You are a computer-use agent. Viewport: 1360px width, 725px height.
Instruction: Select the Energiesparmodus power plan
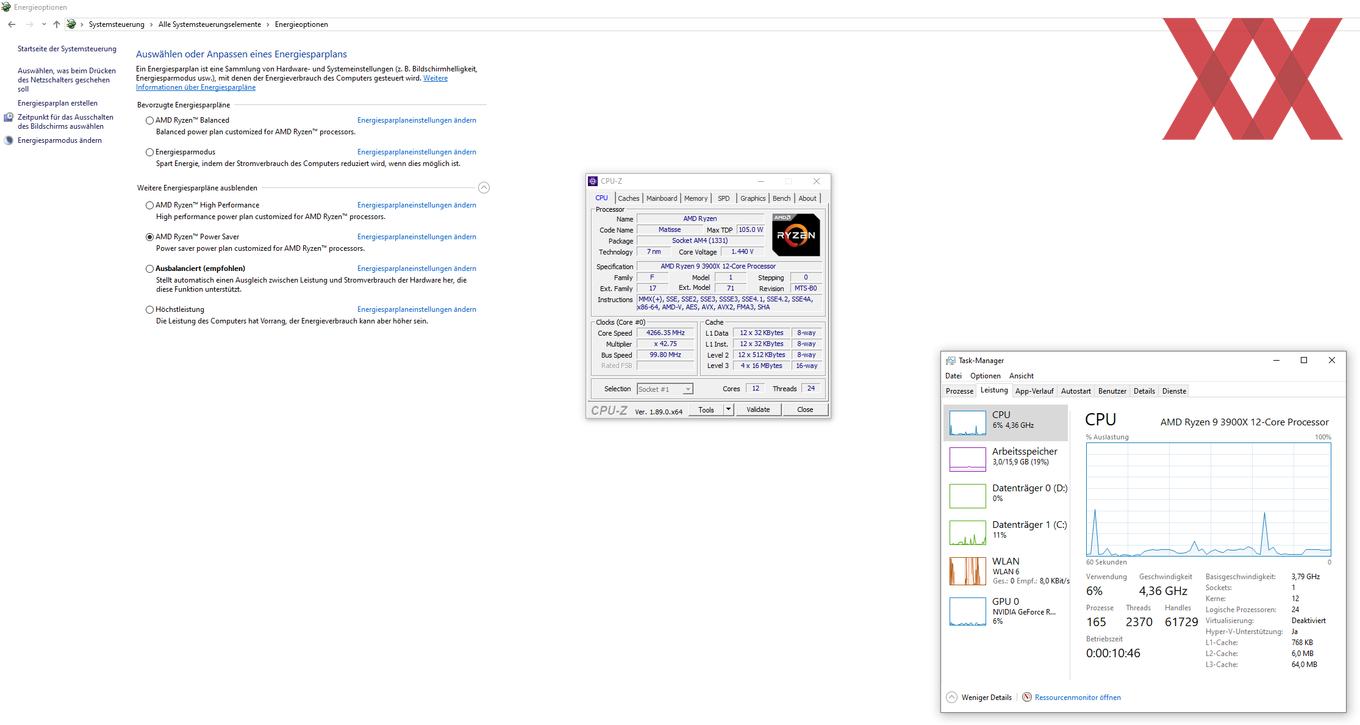coord(150,152)
